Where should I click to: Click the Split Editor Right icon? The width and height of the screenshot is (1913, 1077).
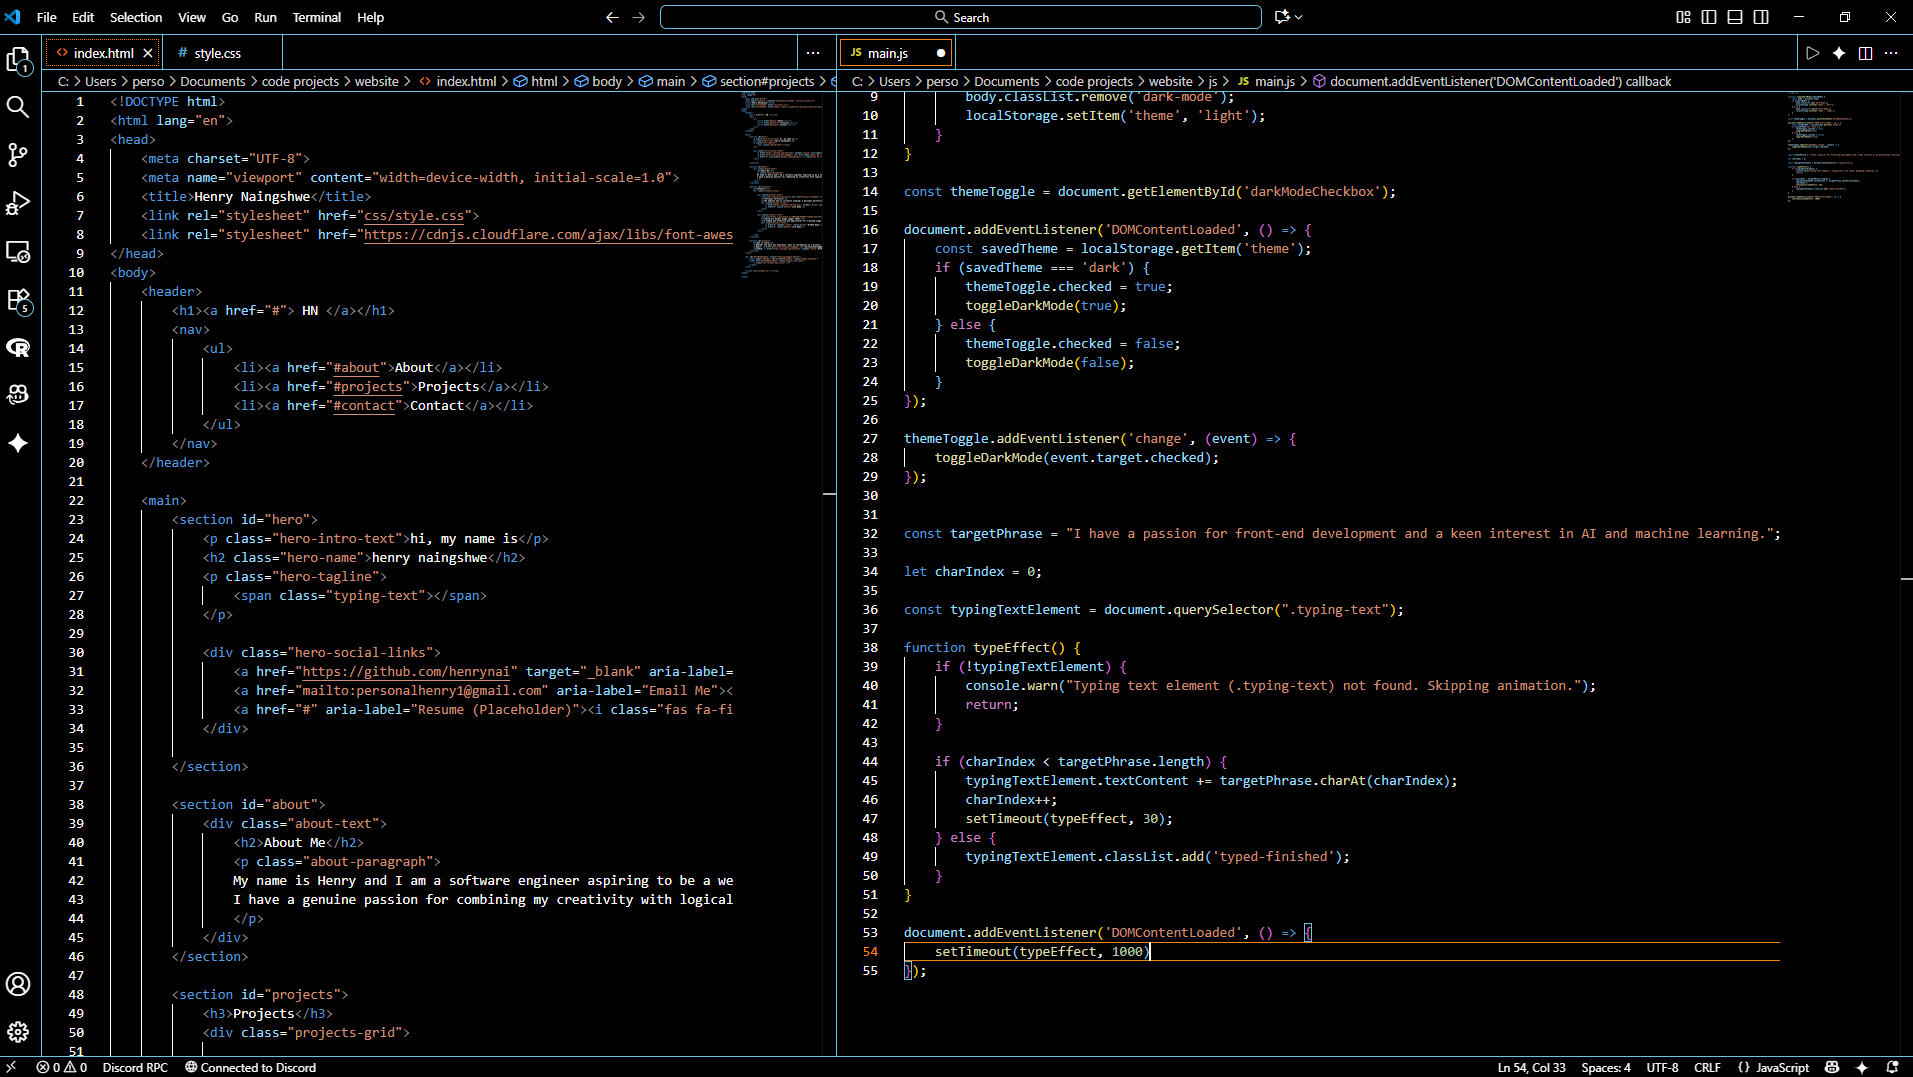click(1865, 53)
